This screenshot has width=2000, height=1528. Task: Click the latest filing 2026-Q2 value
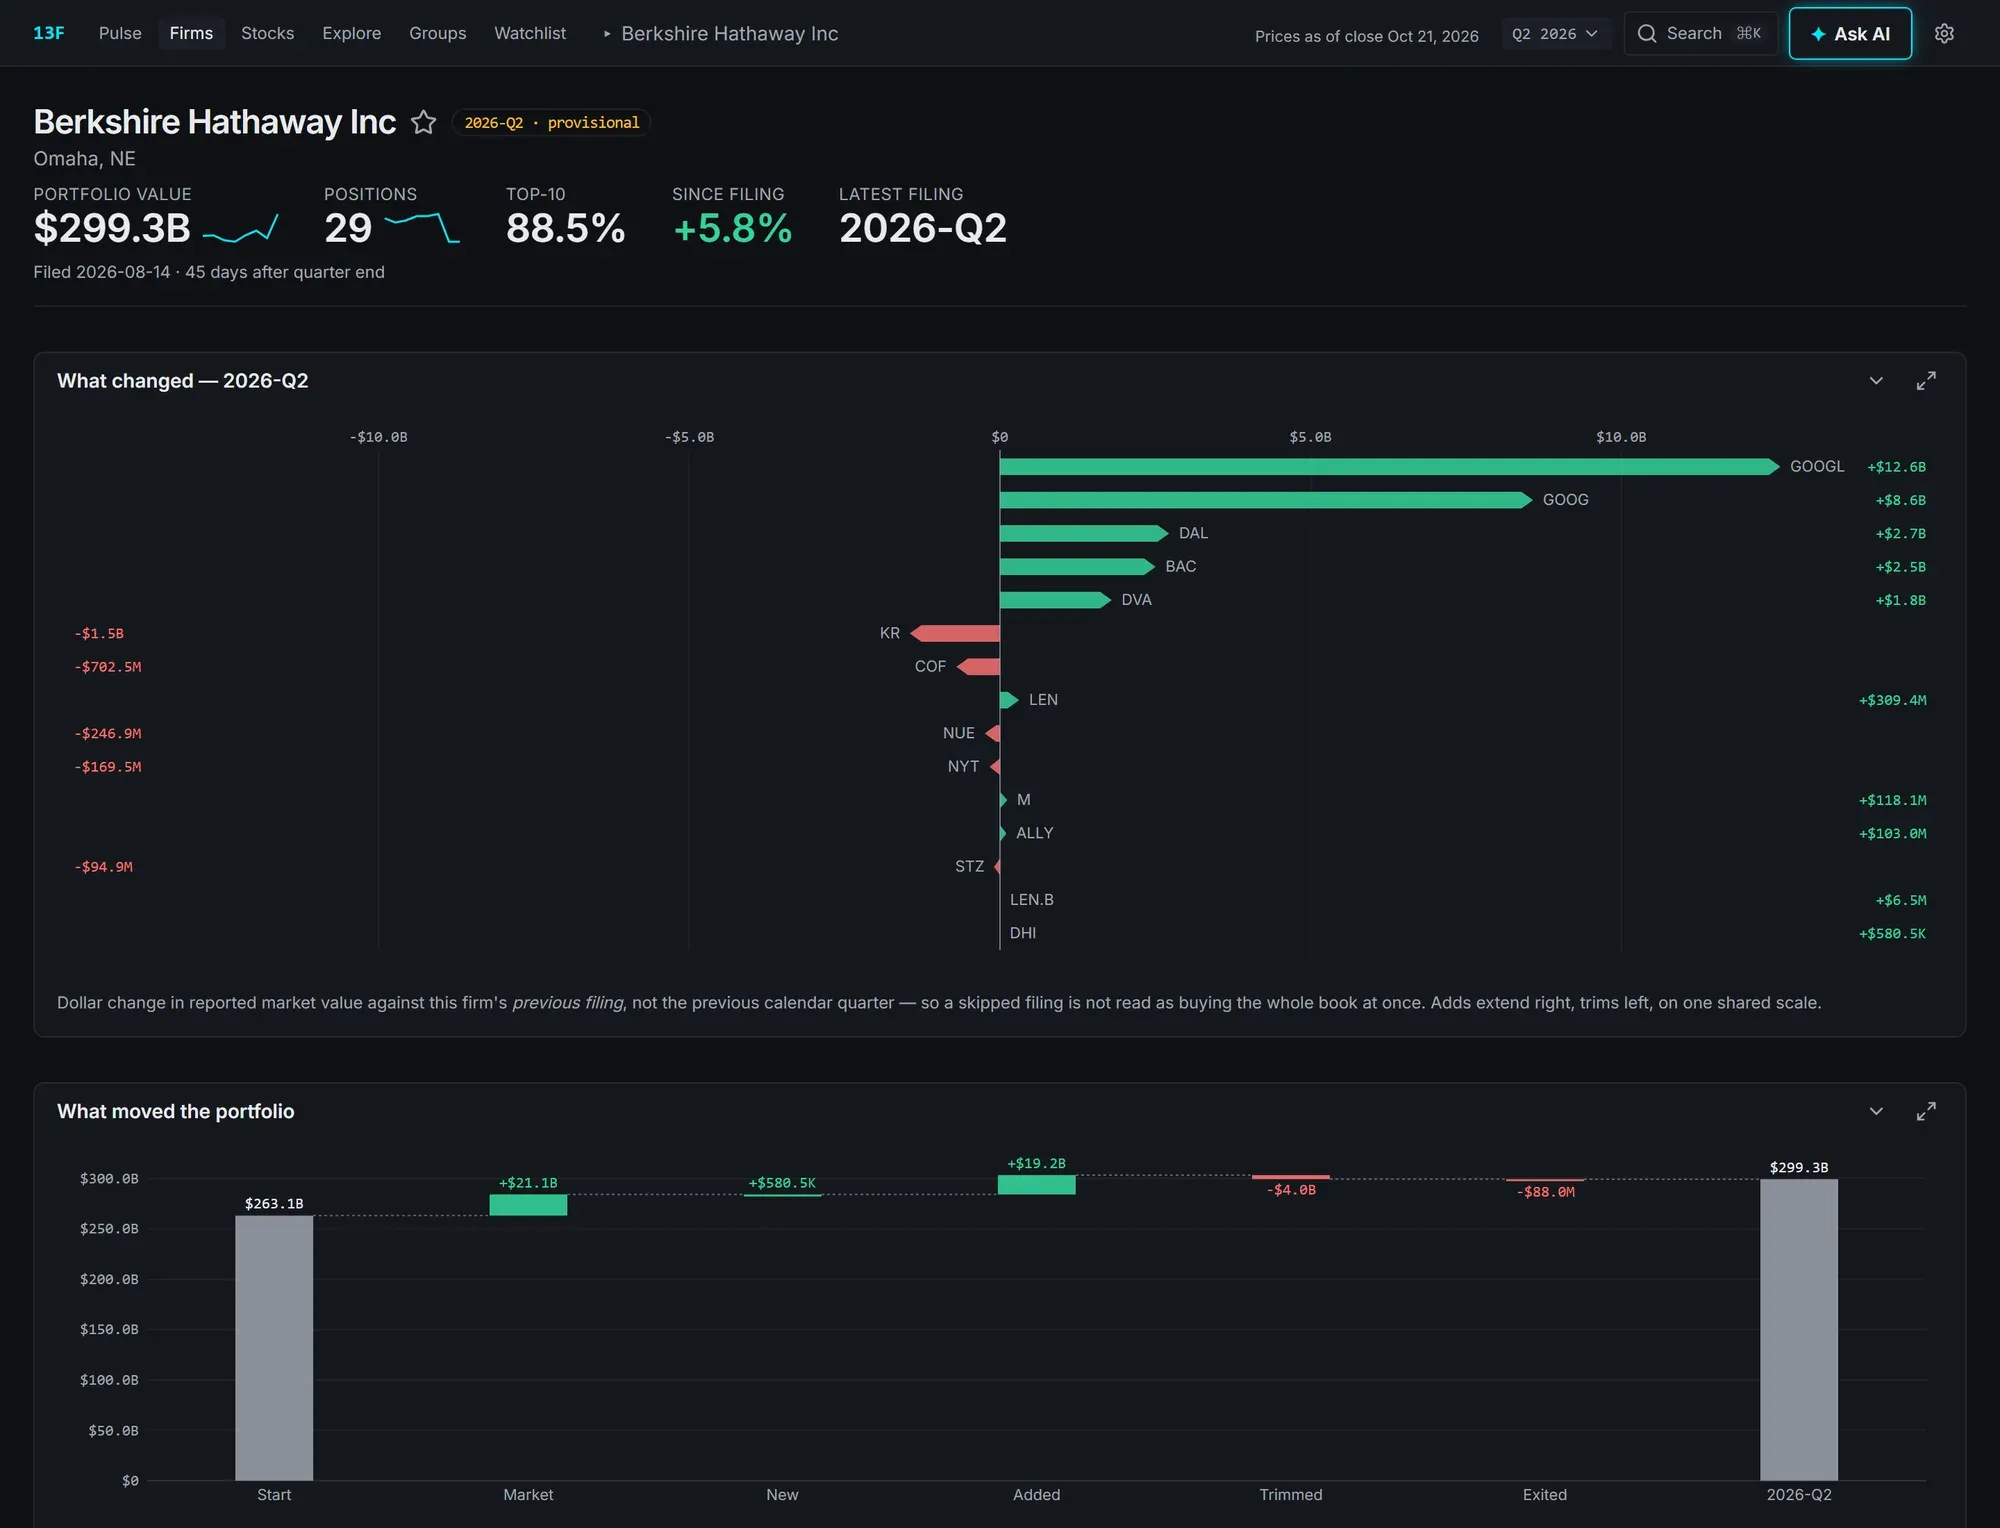[923, 228]
